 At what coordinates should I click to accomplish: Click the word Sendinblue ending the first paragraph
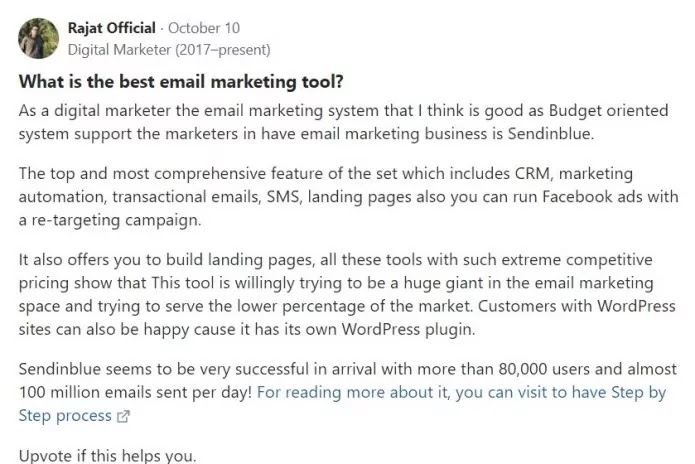tap(550, 133)
